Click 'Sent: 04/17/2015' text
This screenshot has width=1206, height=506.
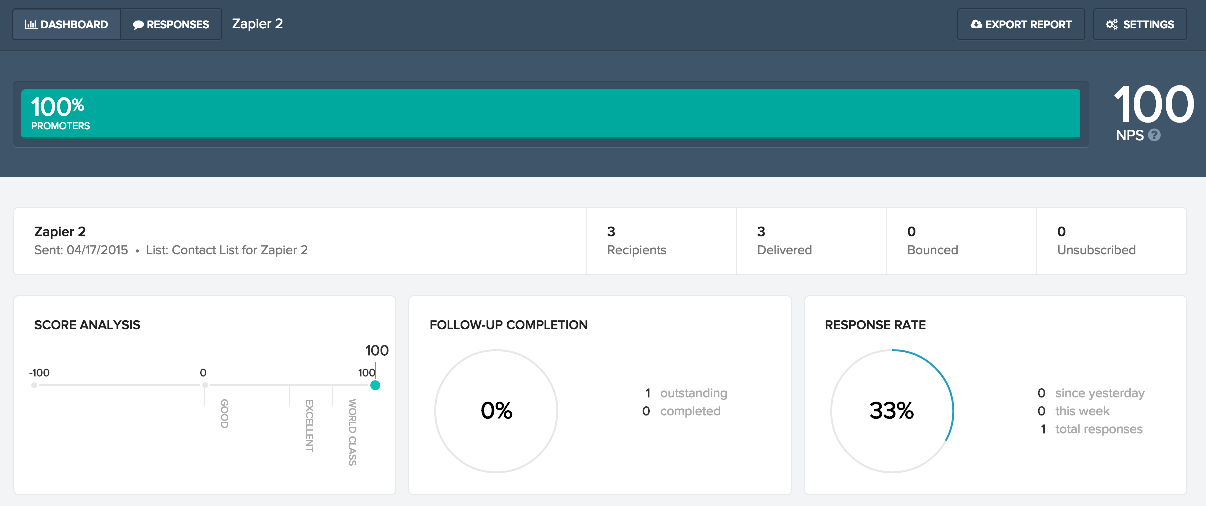tap(81, 250)
